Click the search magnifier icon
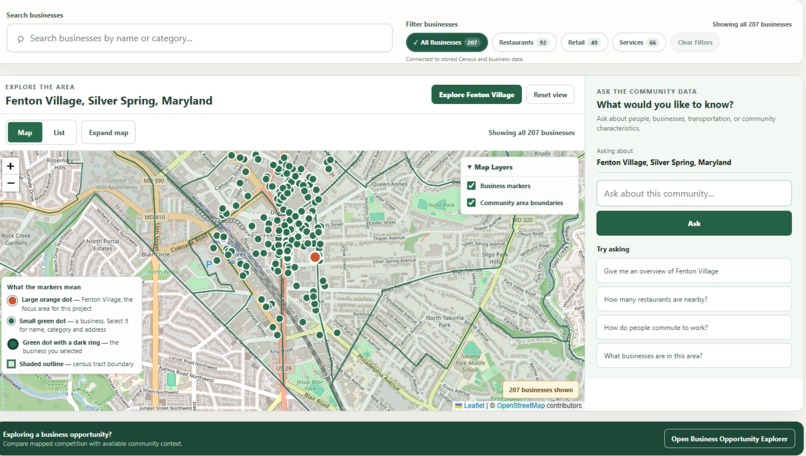 click(21, 39)
